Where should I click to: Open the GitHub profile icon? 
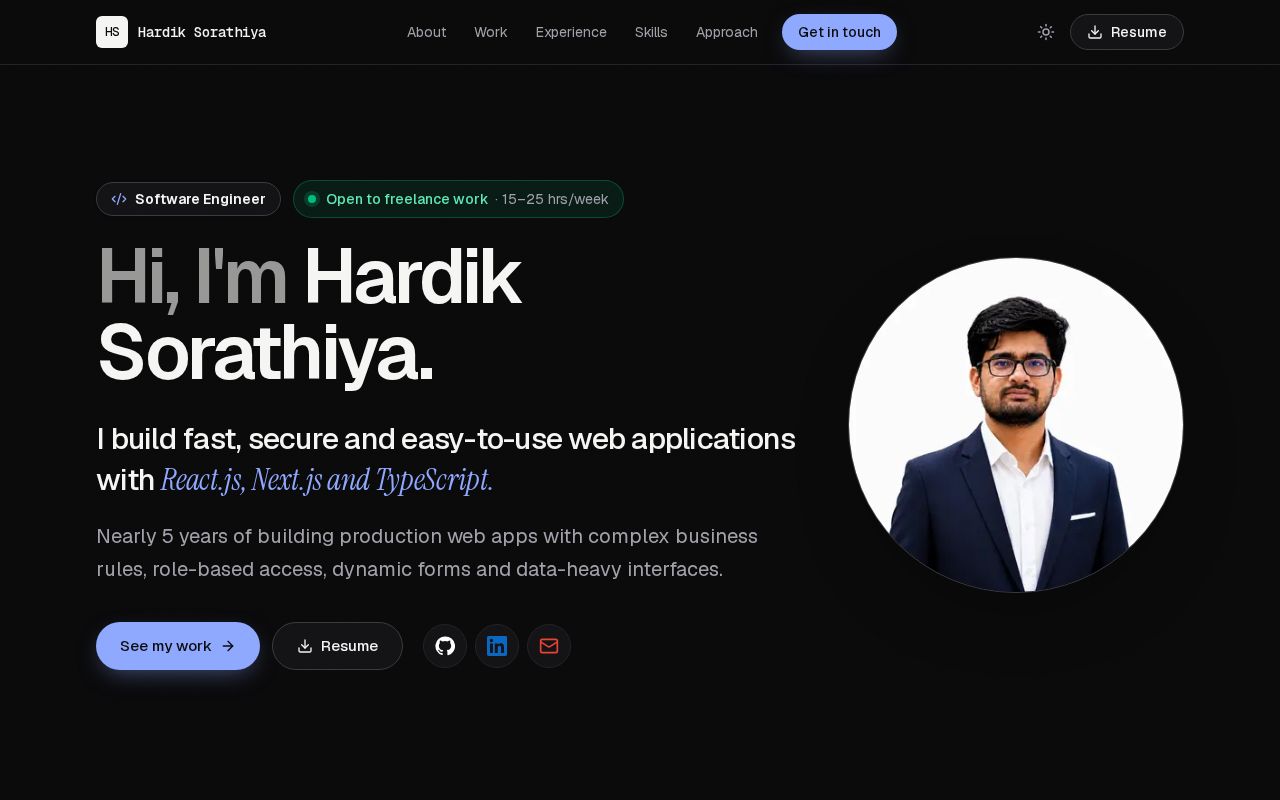(x=445, y=646)
